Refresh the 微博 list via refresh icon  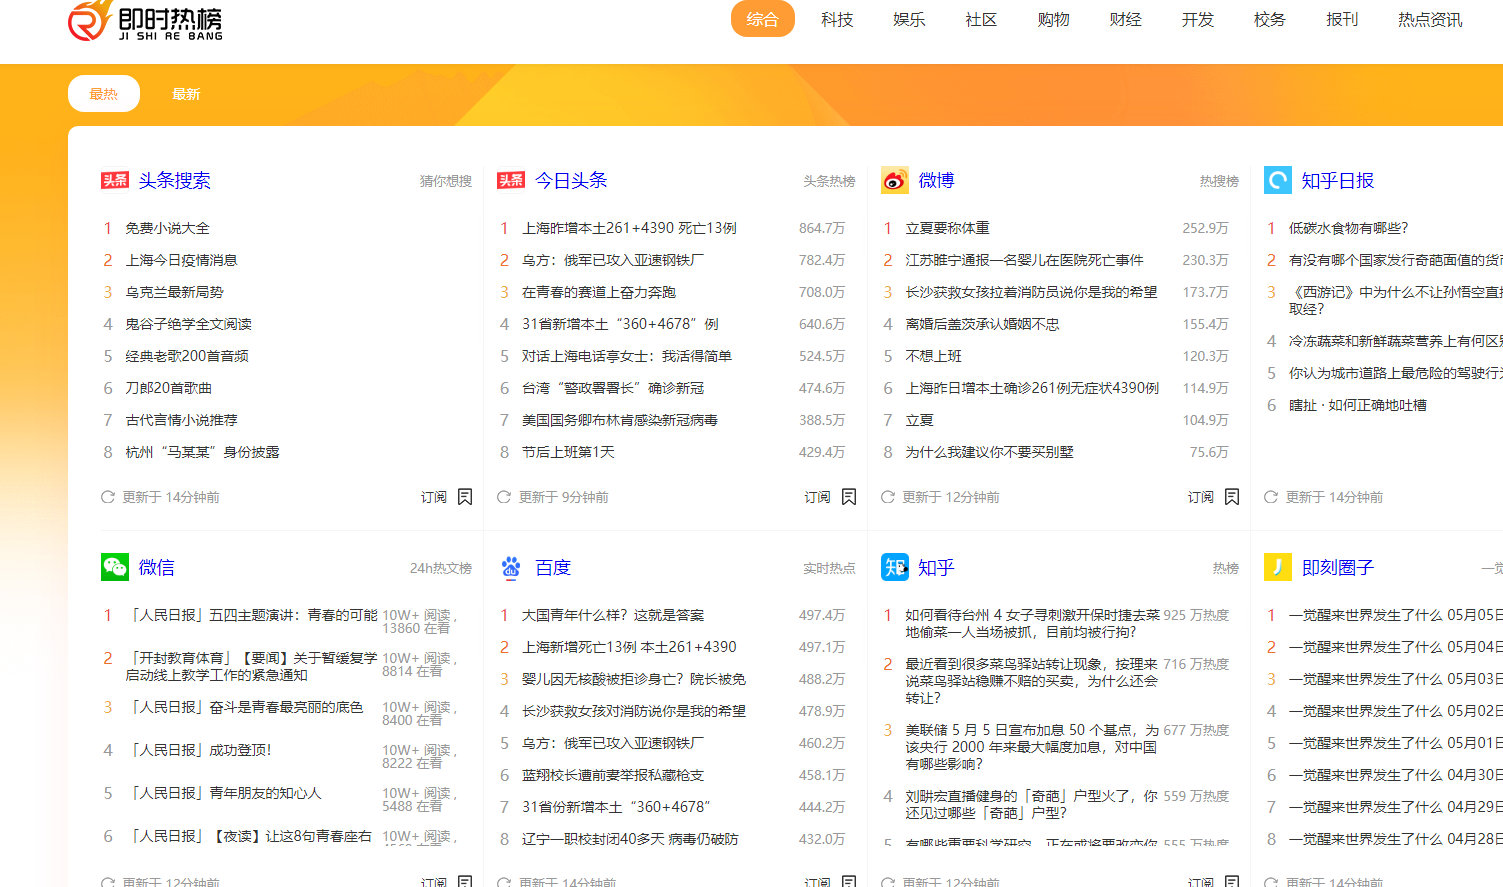click(x=888, y=497)
